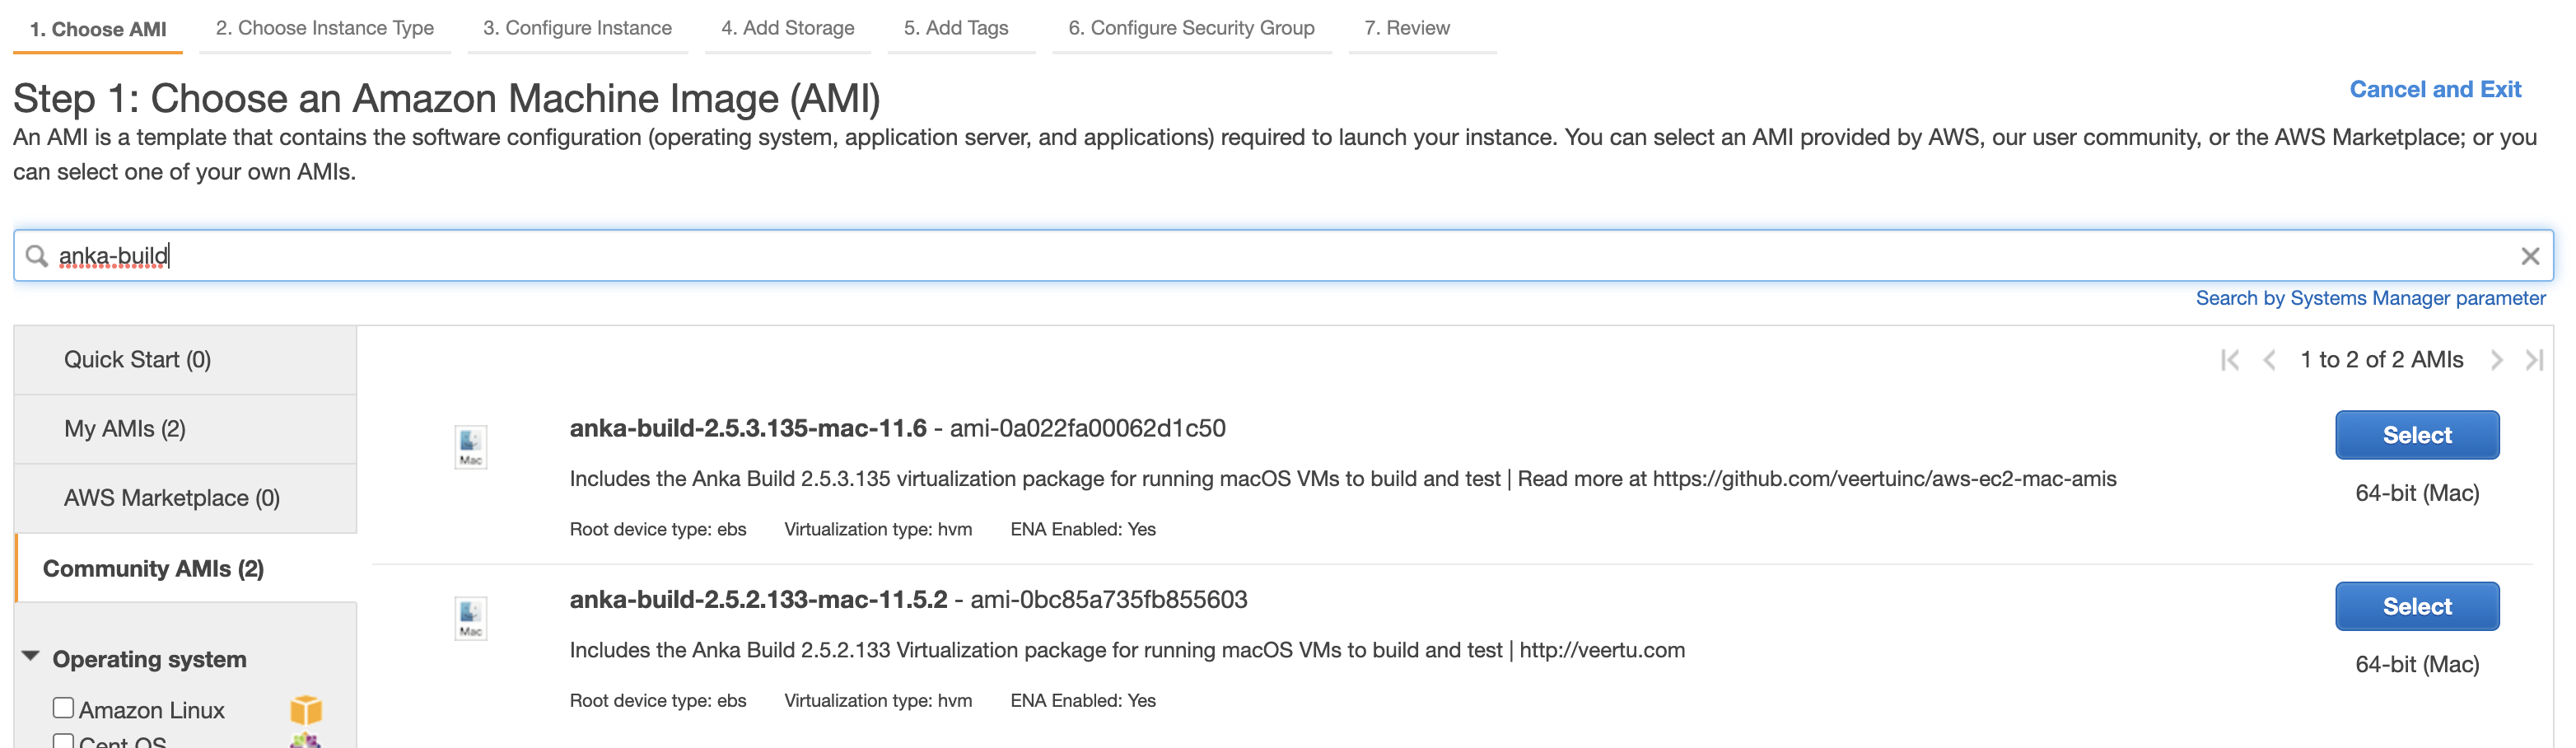Go to first page of AMI results
2576x748 pixels.
coord(2229,360)
